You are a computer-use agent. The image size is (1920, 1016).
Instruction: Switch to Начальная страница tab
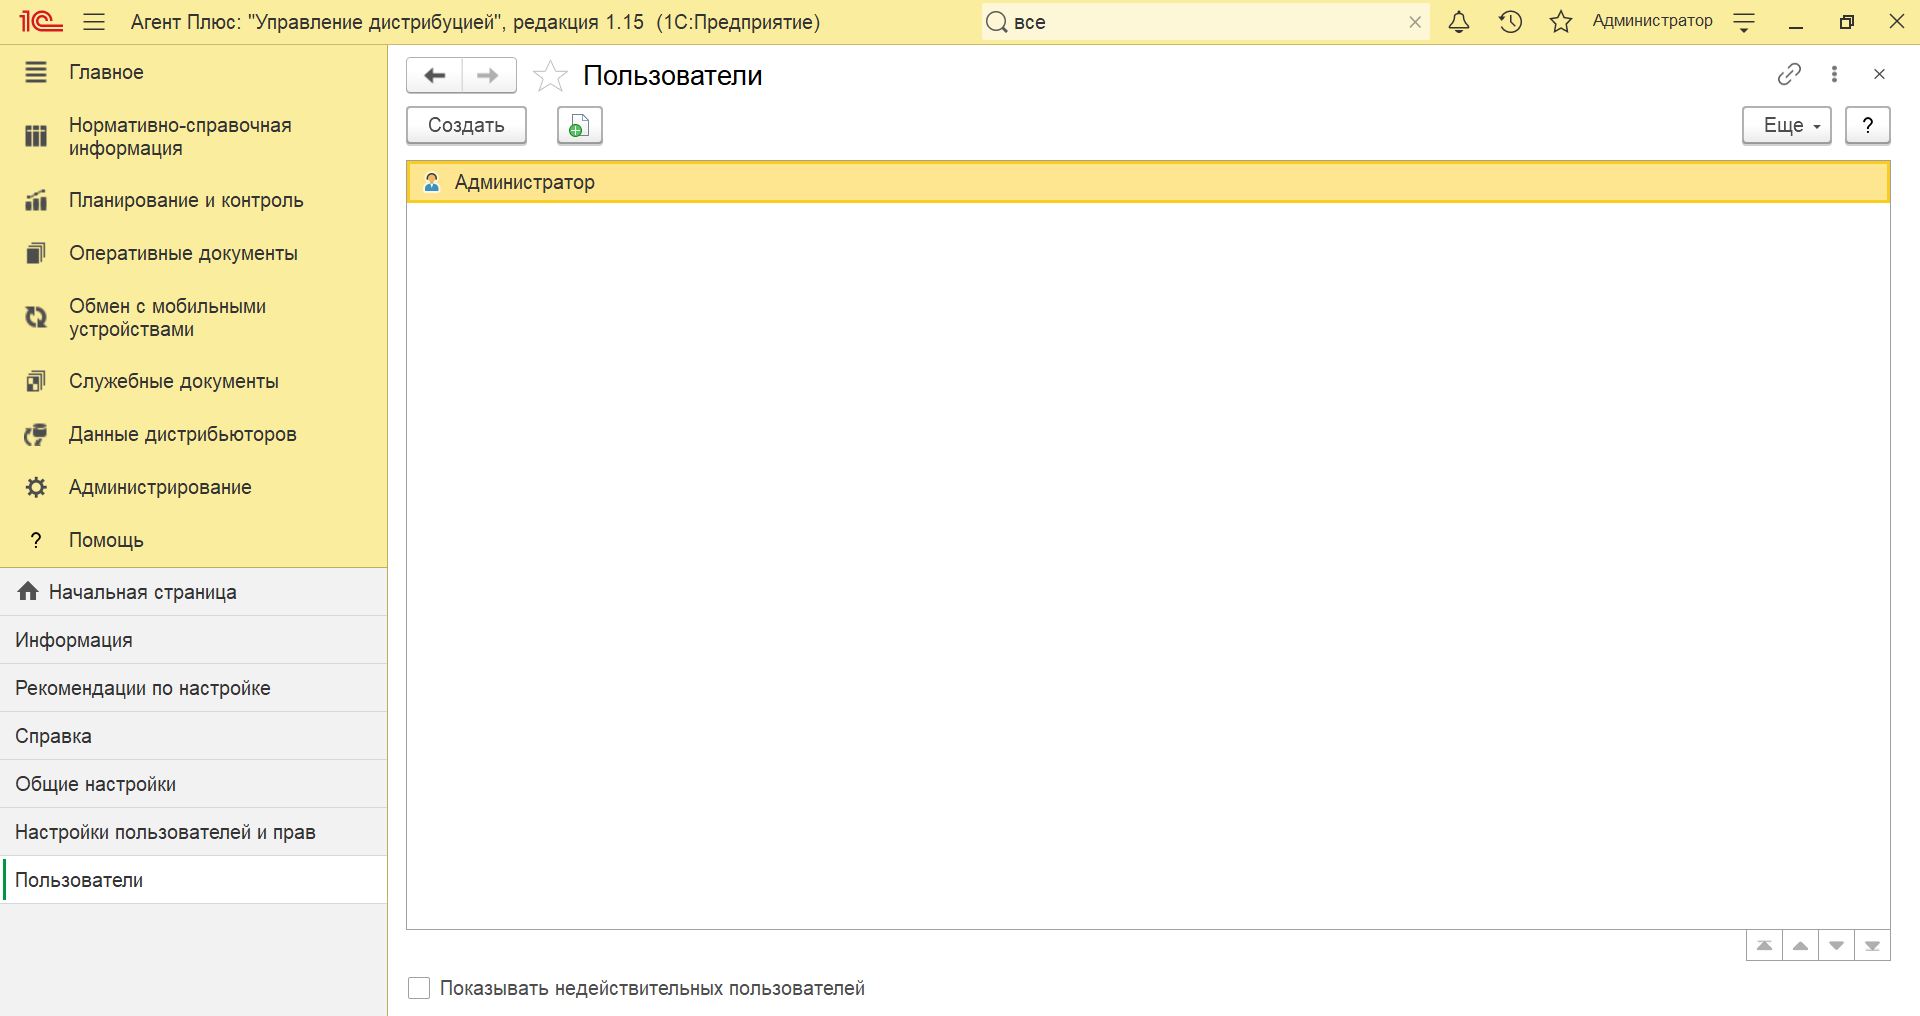click(x=193, y=592)
